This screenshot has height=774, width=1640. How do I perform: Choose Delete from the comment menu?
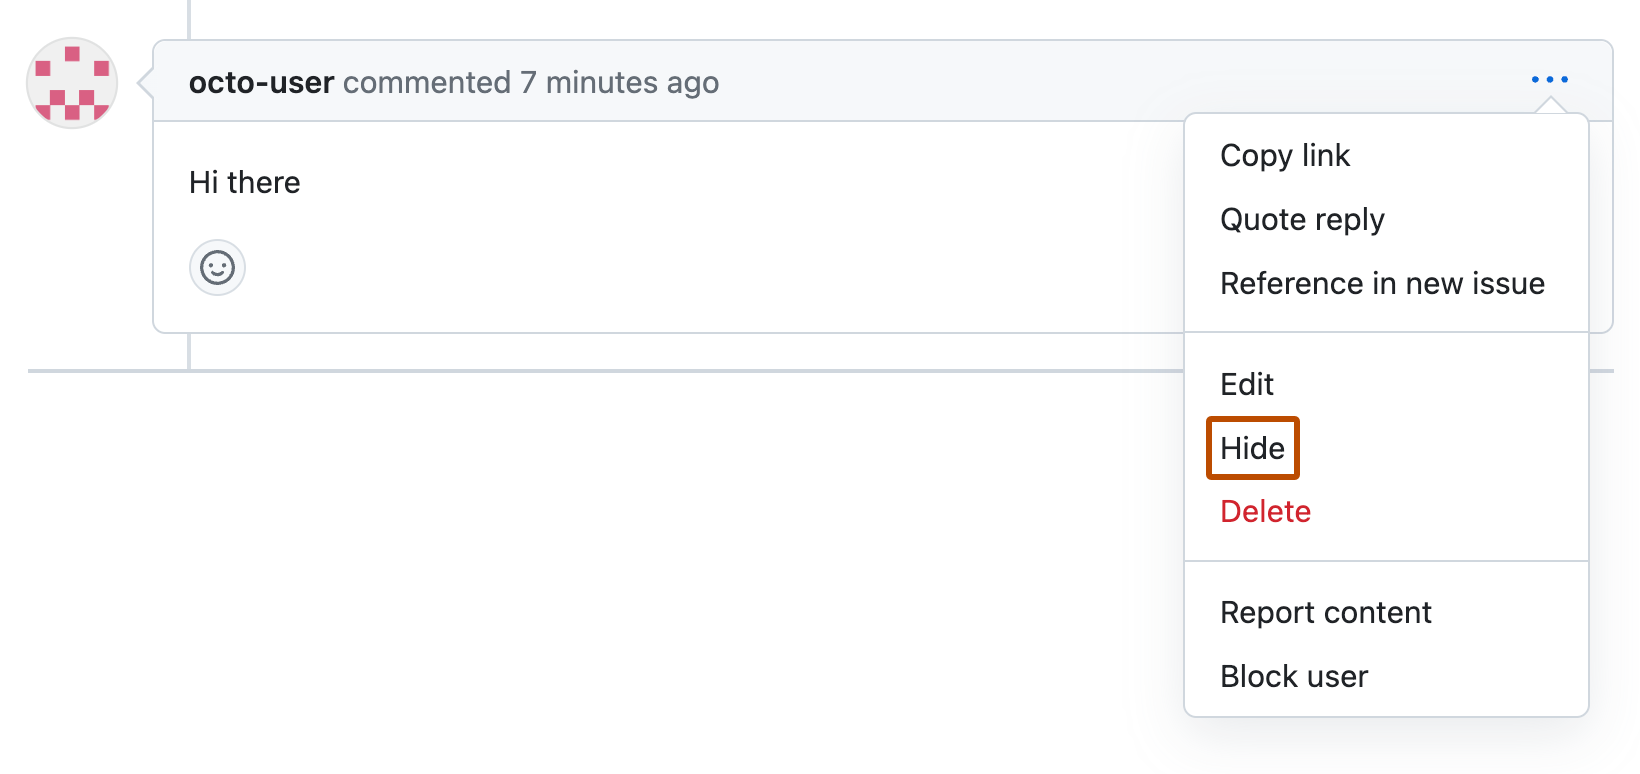pos(1264,511)
